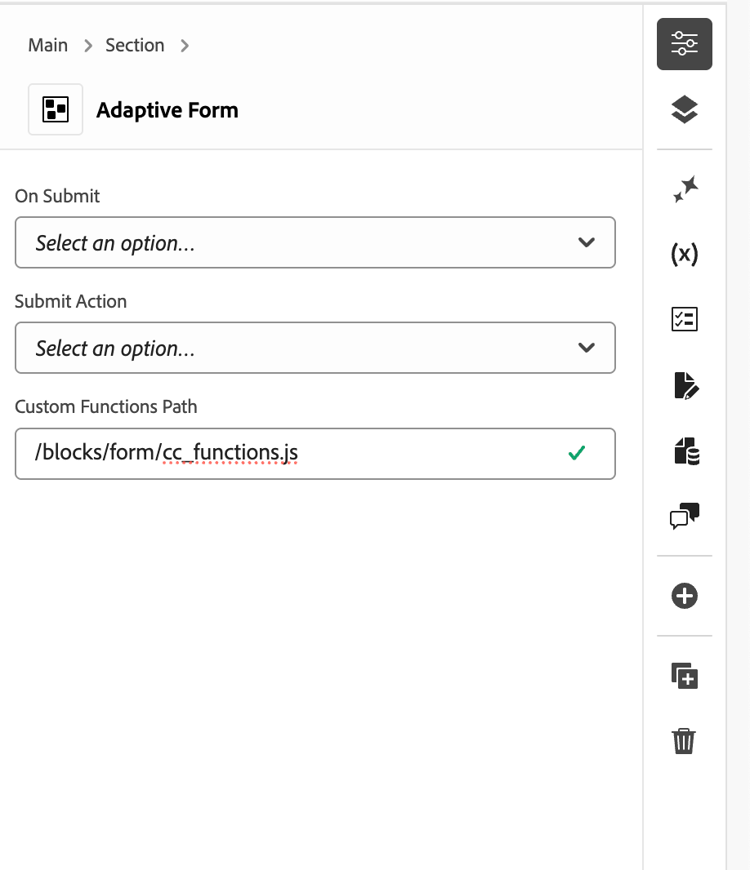The image size is (750, 870).
Task: Expand the On Submit dropdown
Action: point(315,243)
